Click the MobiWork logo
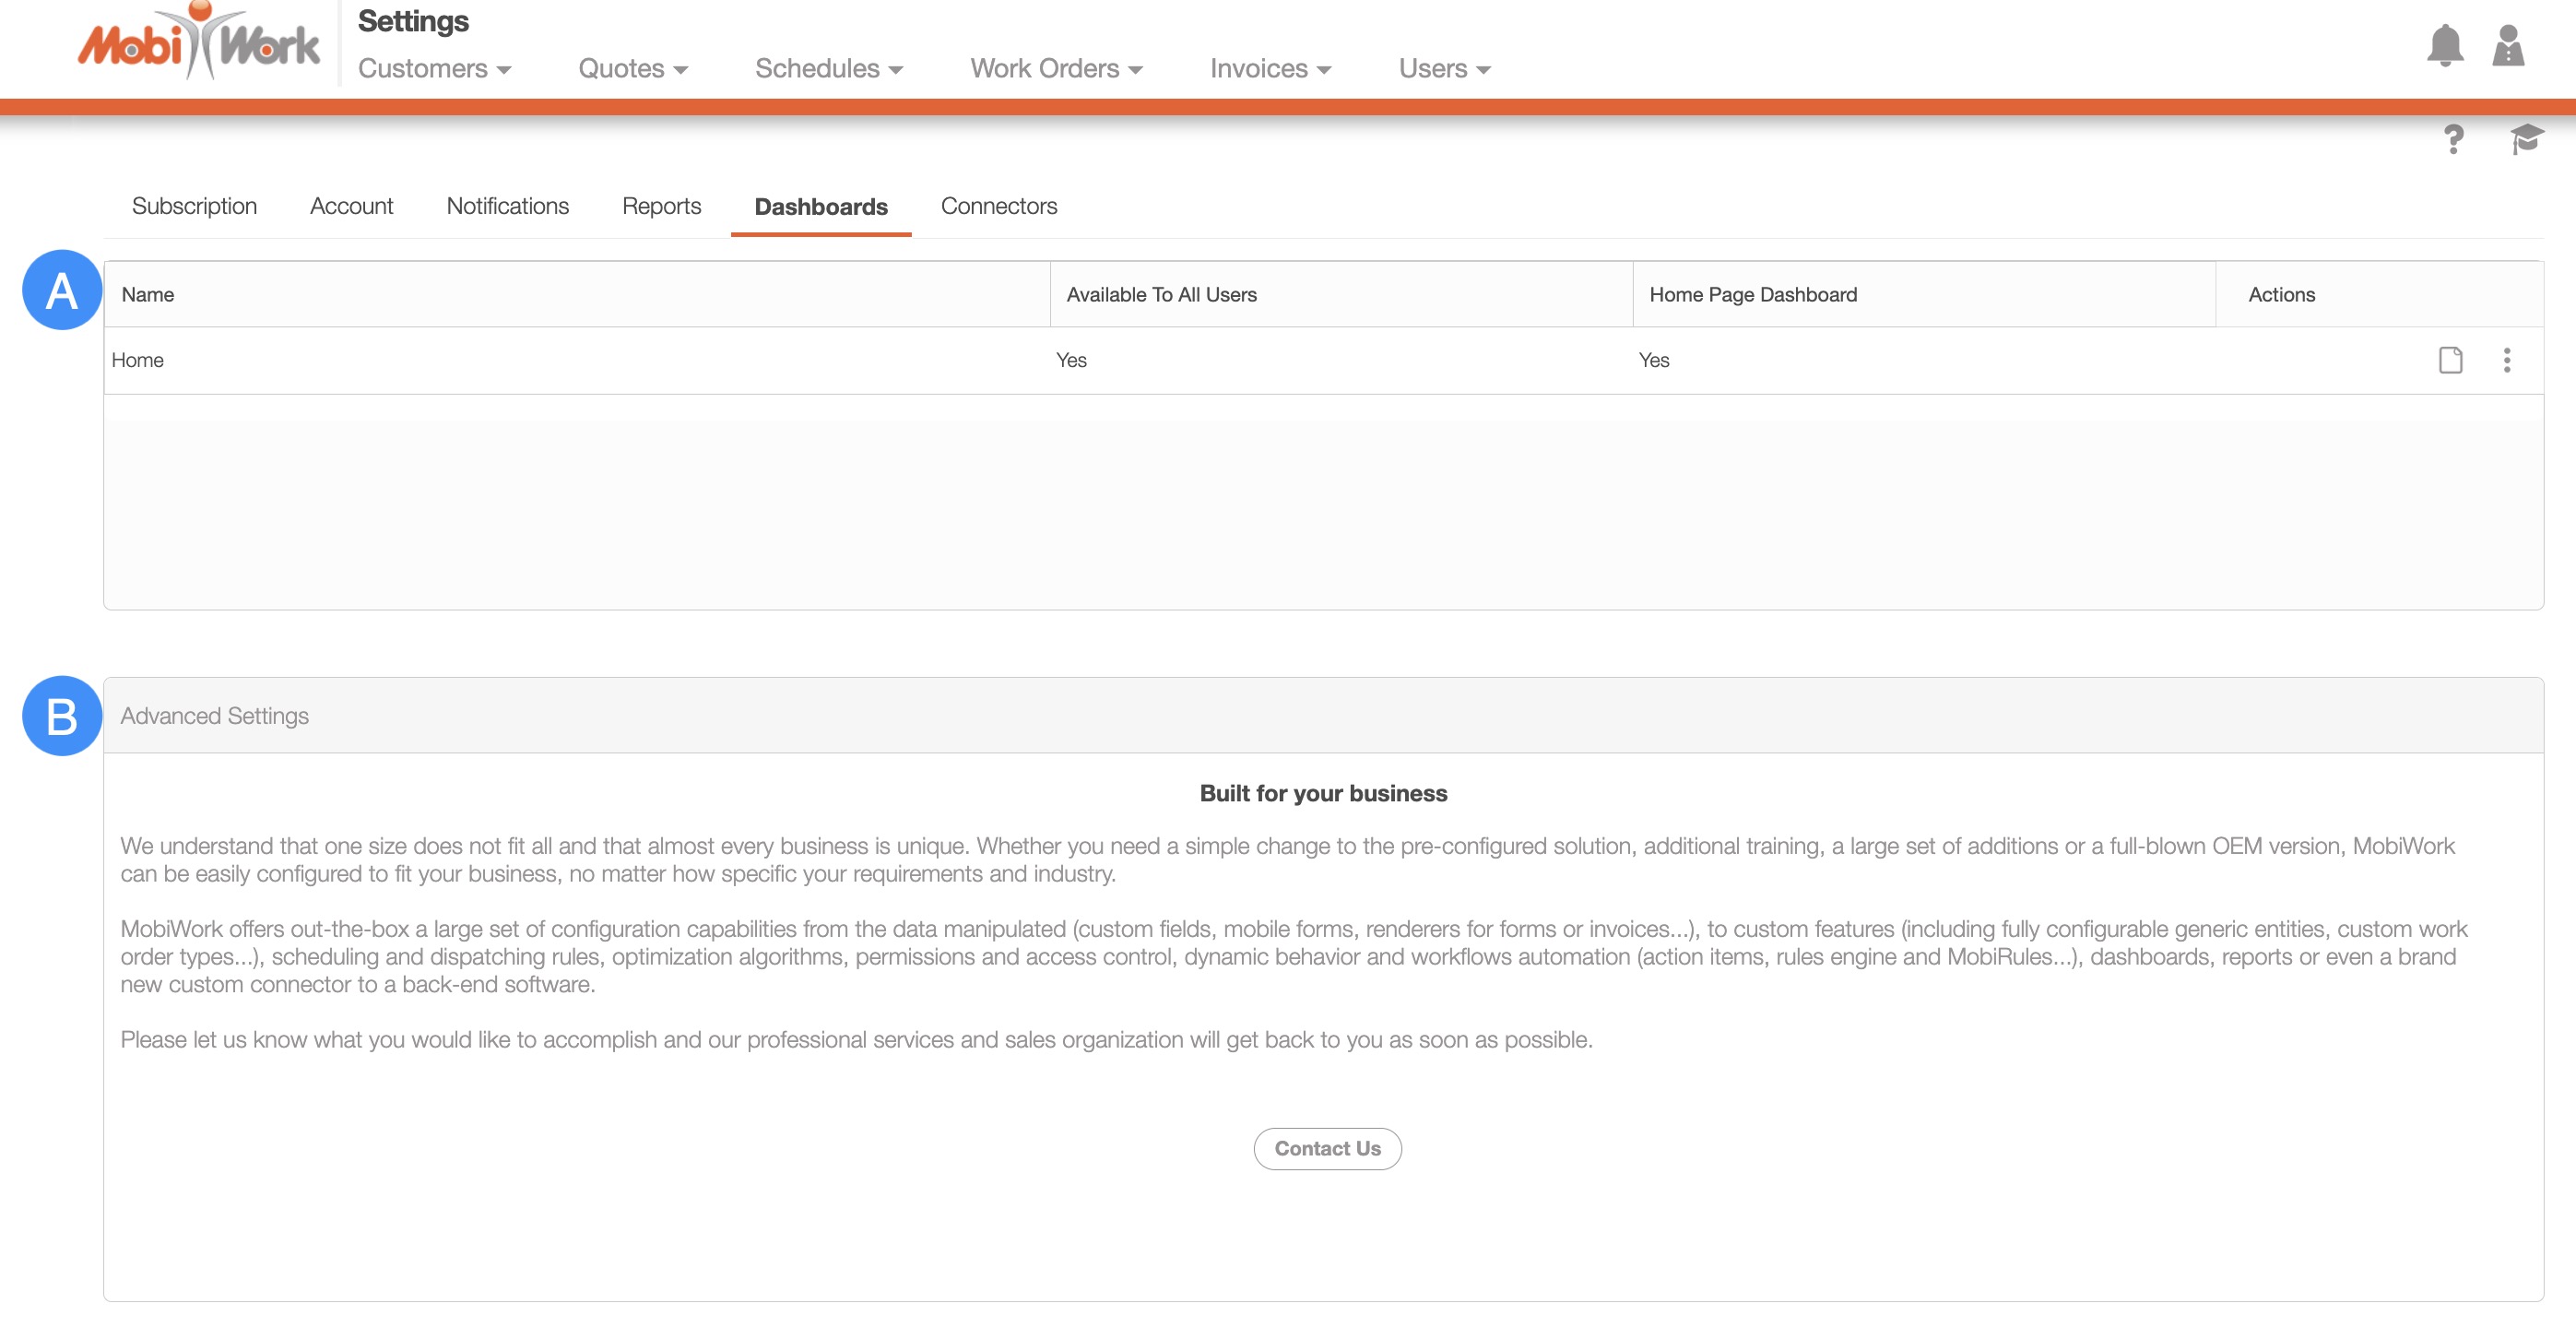This screenshot has width=2576, height=1339. click(x=198, y=44)
